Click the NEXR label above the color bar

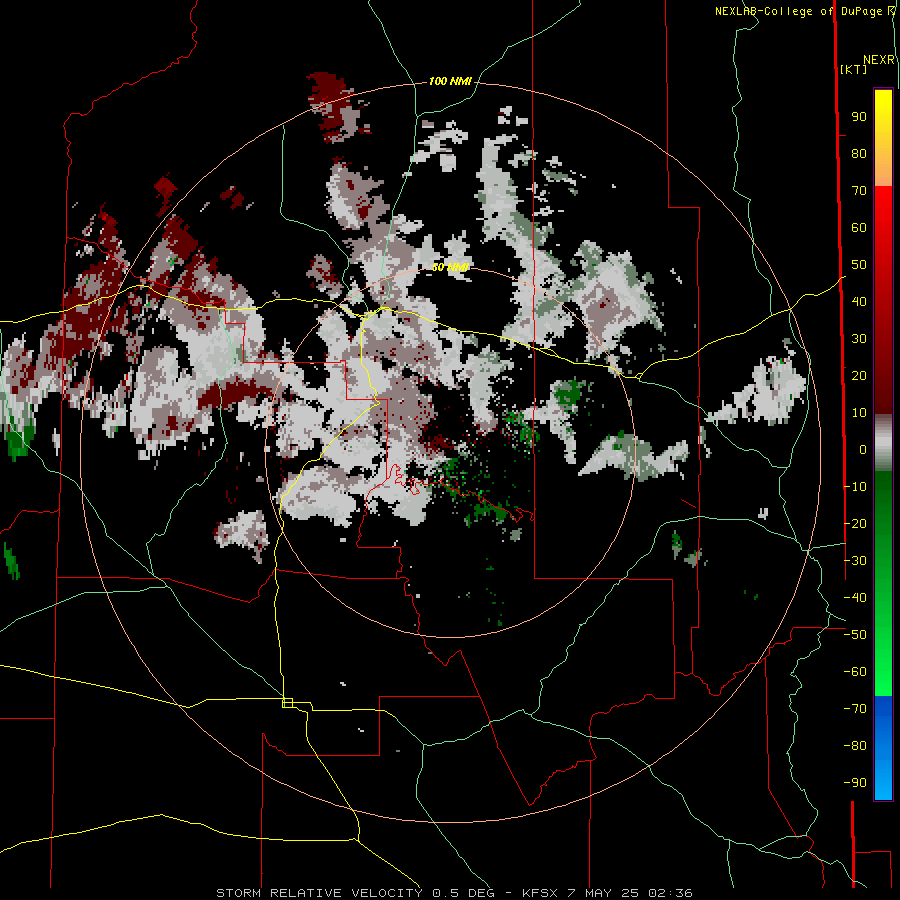879,60
